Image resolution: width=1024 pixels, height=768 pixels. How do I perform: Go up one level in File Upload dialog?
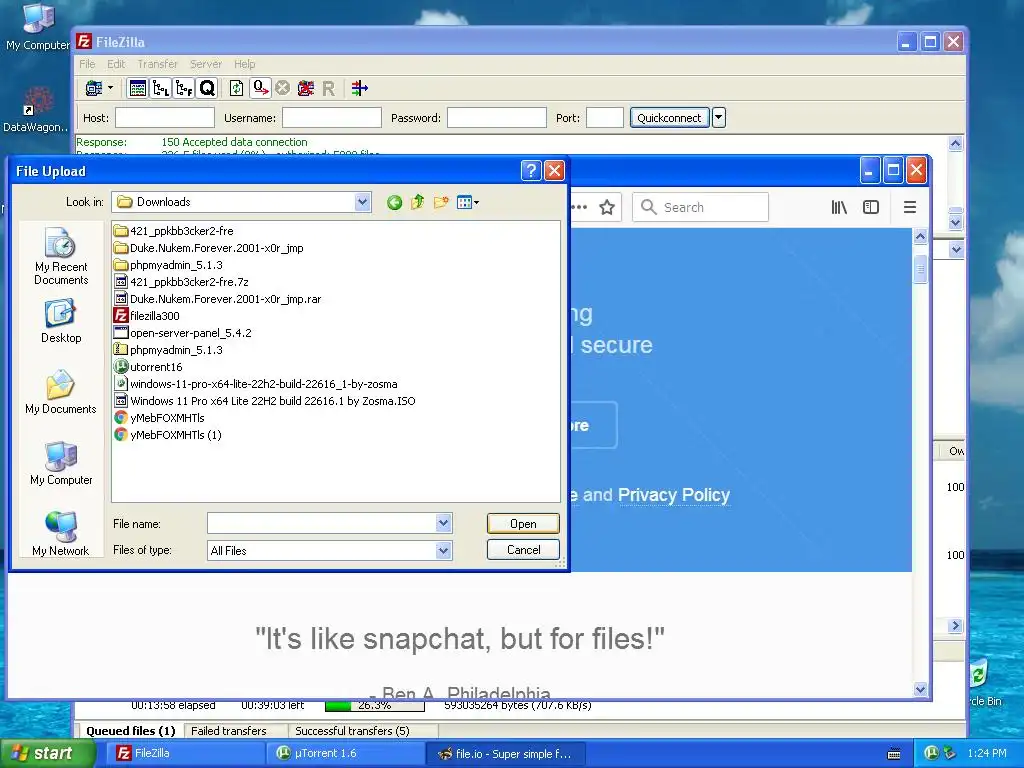417,202
